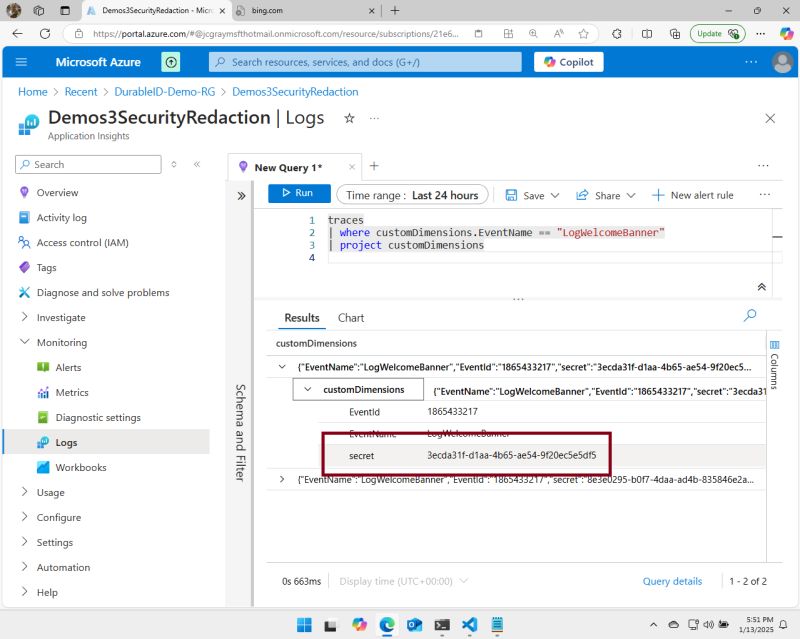Open Diagnostic settings
800x639 pixels.
[97, 417]
